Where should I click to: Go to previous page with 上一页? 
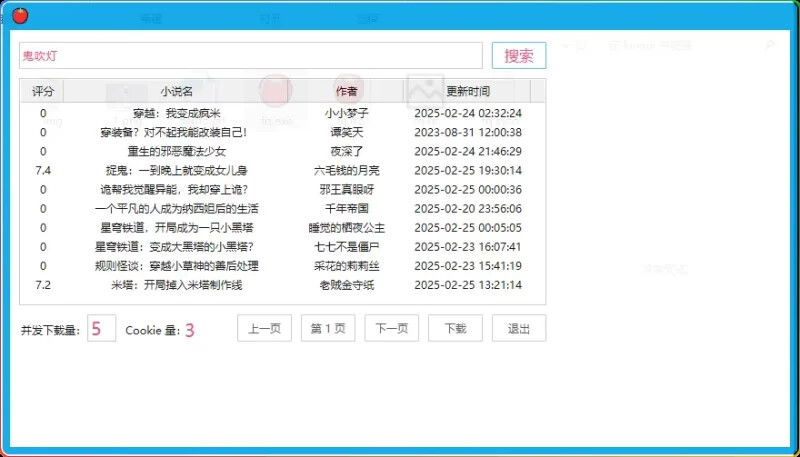(x=264, y=329)
